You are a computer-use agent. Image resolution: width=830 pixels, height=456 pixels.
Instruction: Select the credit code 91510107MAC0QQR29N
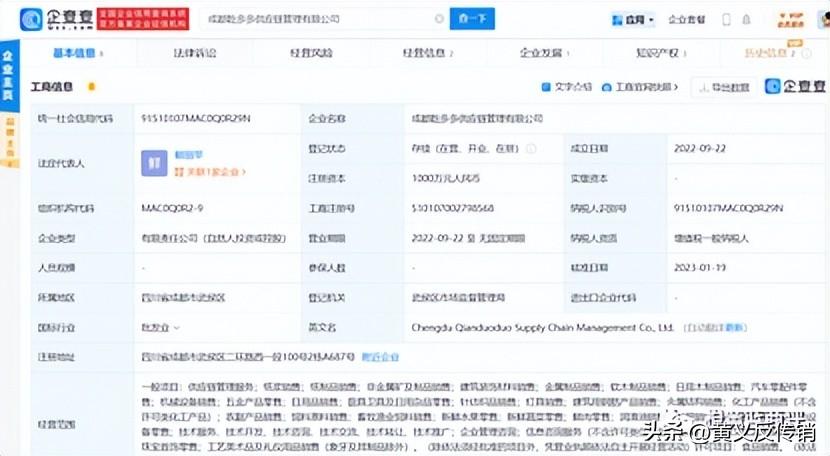click(195, 118)
